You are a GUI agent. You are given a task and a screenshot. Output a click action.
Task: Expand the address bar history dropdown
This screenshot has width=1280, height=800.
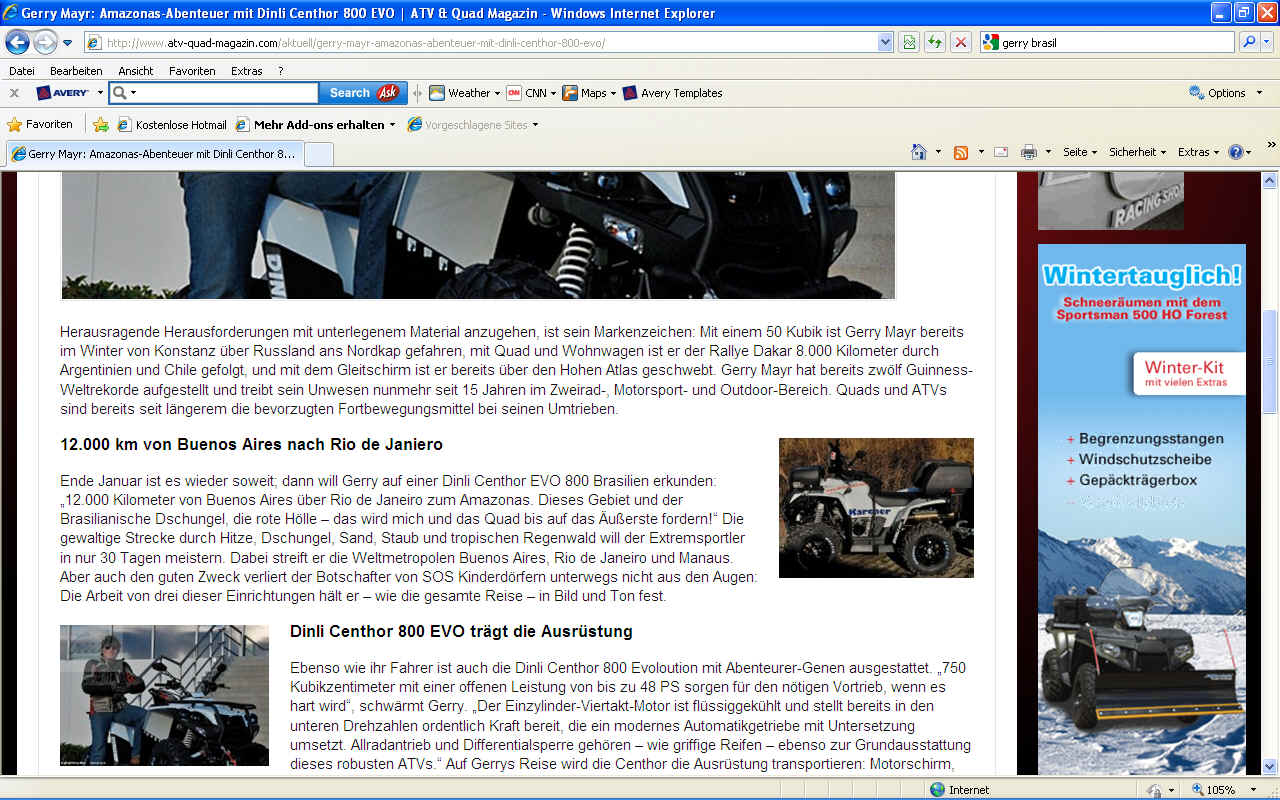pos(885,43)
